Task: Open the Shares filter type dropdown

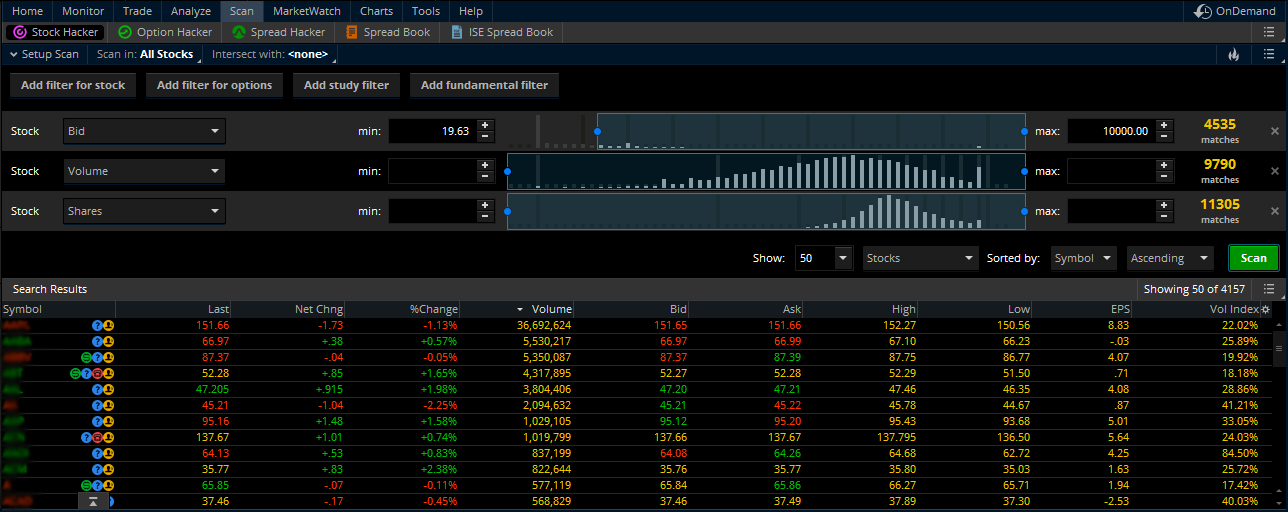Action: click(x=144, y=211)
